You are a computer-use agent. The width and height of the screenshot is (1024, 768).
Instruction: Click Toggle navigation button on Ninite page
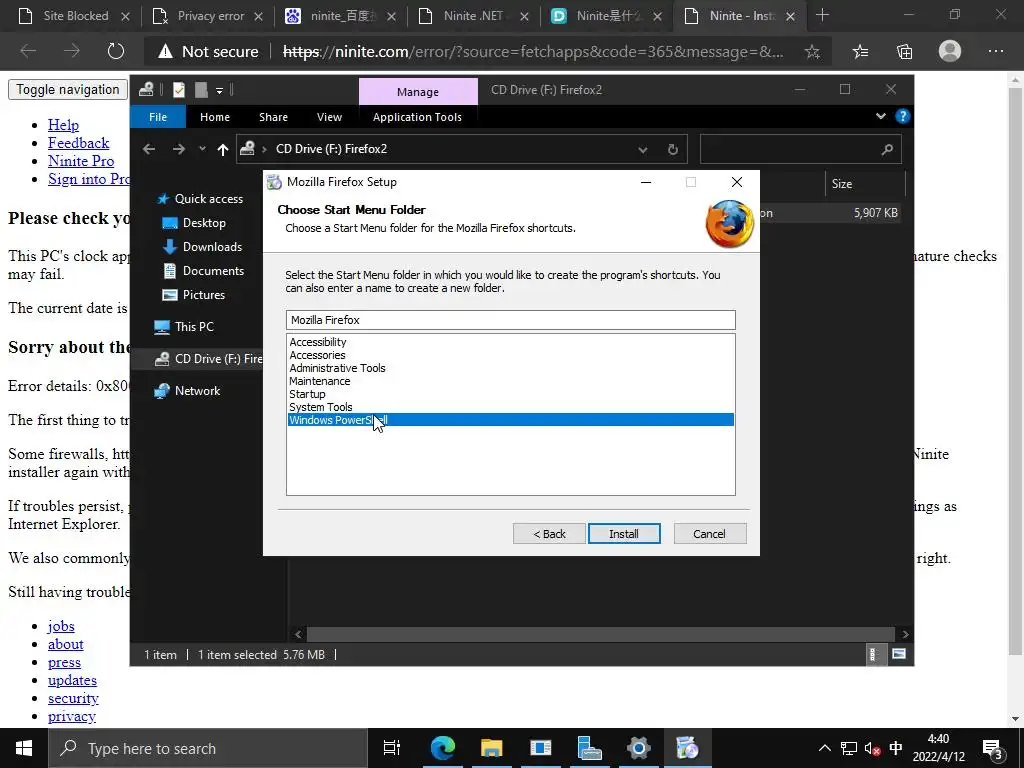(x=68, y=89)
